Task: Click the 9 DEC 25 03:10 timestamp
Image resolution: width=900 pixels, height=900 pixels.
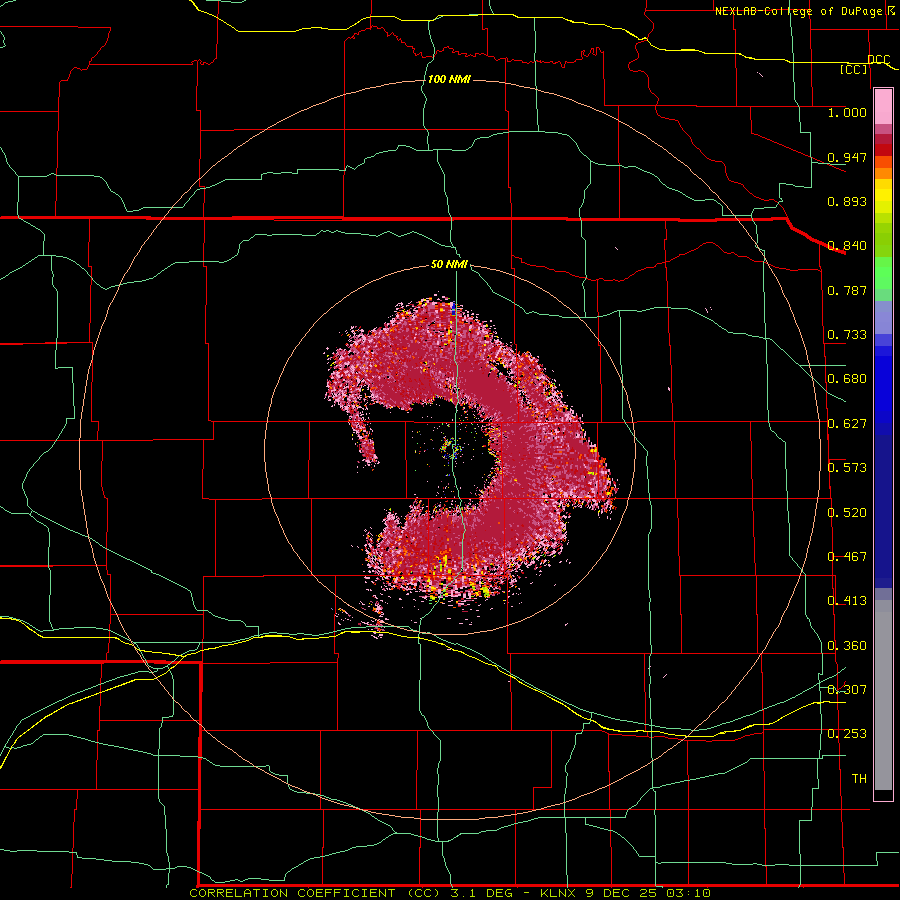Action: pyautogui.click(x=648, y=893)
